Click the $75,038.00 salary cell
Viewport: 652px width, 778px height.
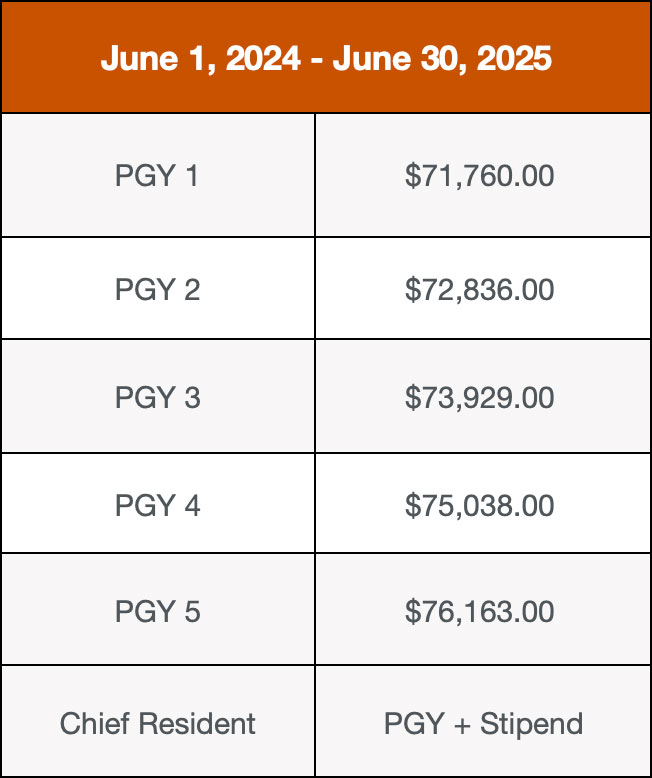[479, 505]
